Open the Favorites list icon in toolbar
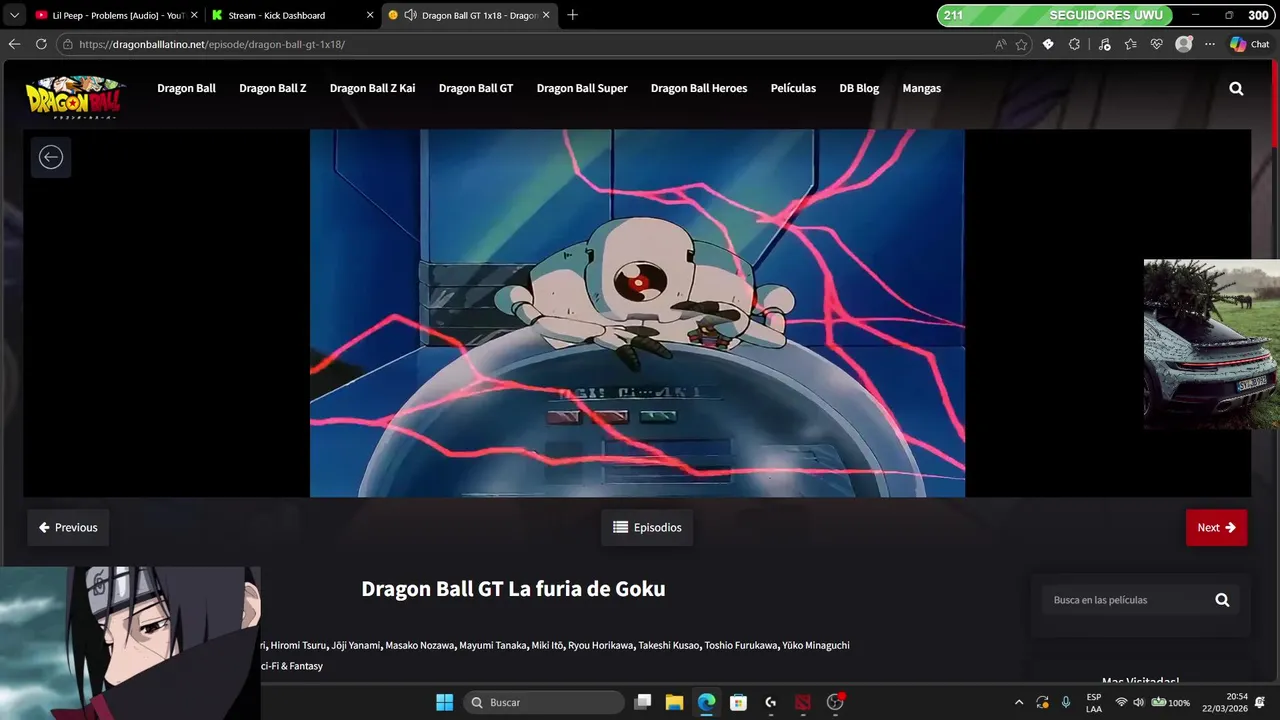This screenshot has width=1280, height=720. point(1130,44)
